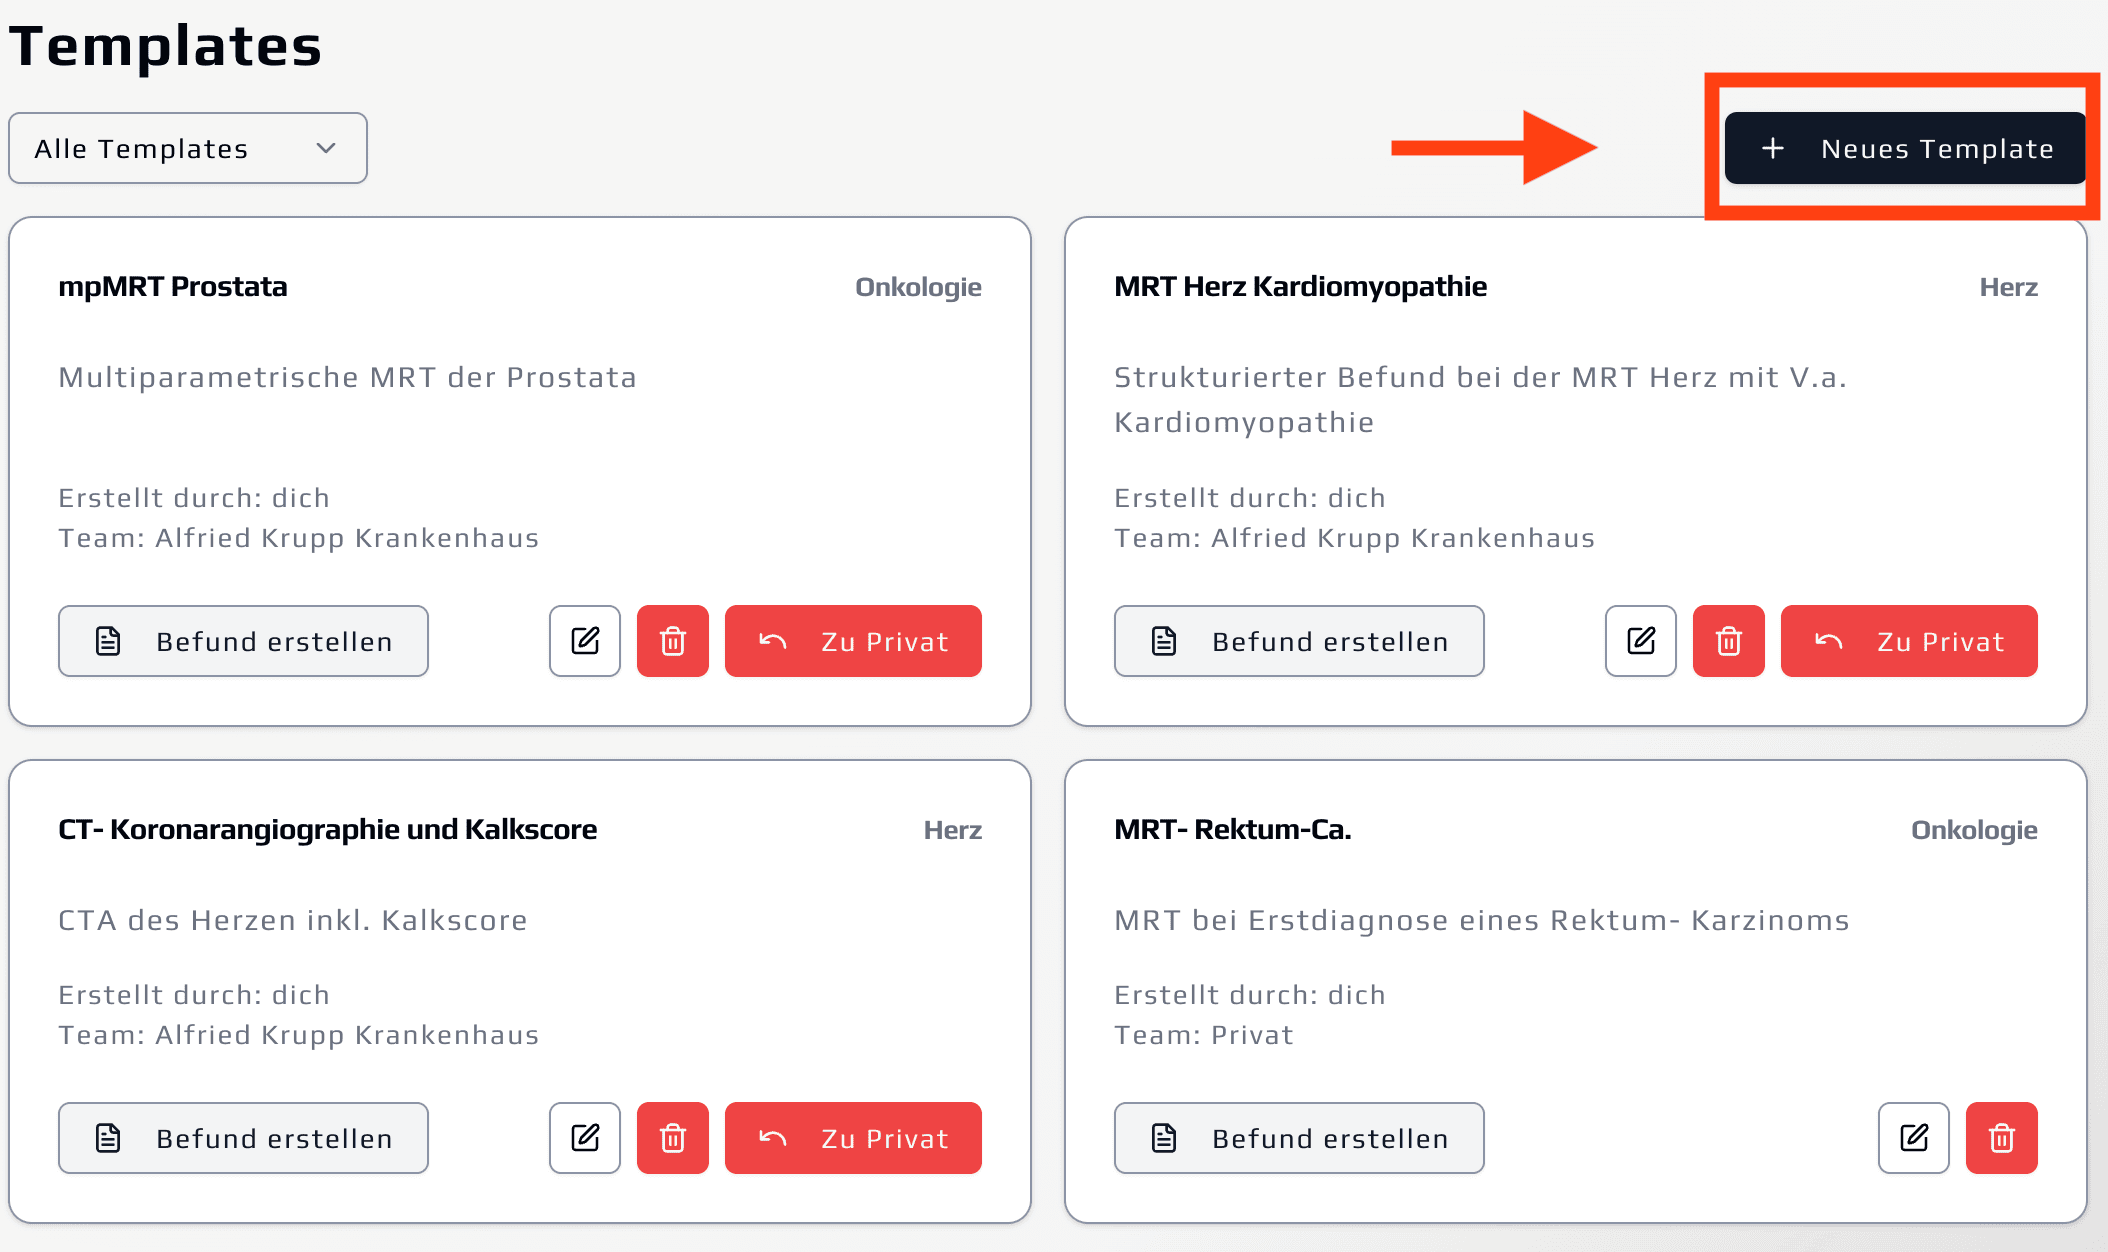Screen dimensions: 2108x1252
Task: Delete the mpMRT Prostata template
Action: [x=673, y=641]
